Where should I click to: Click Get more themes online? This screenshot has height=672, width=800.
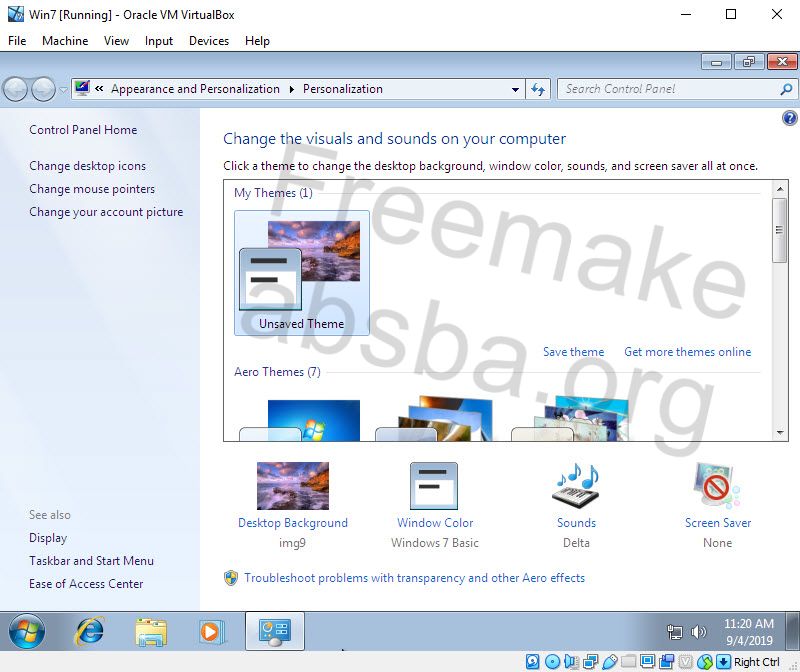tap(687, 352)
